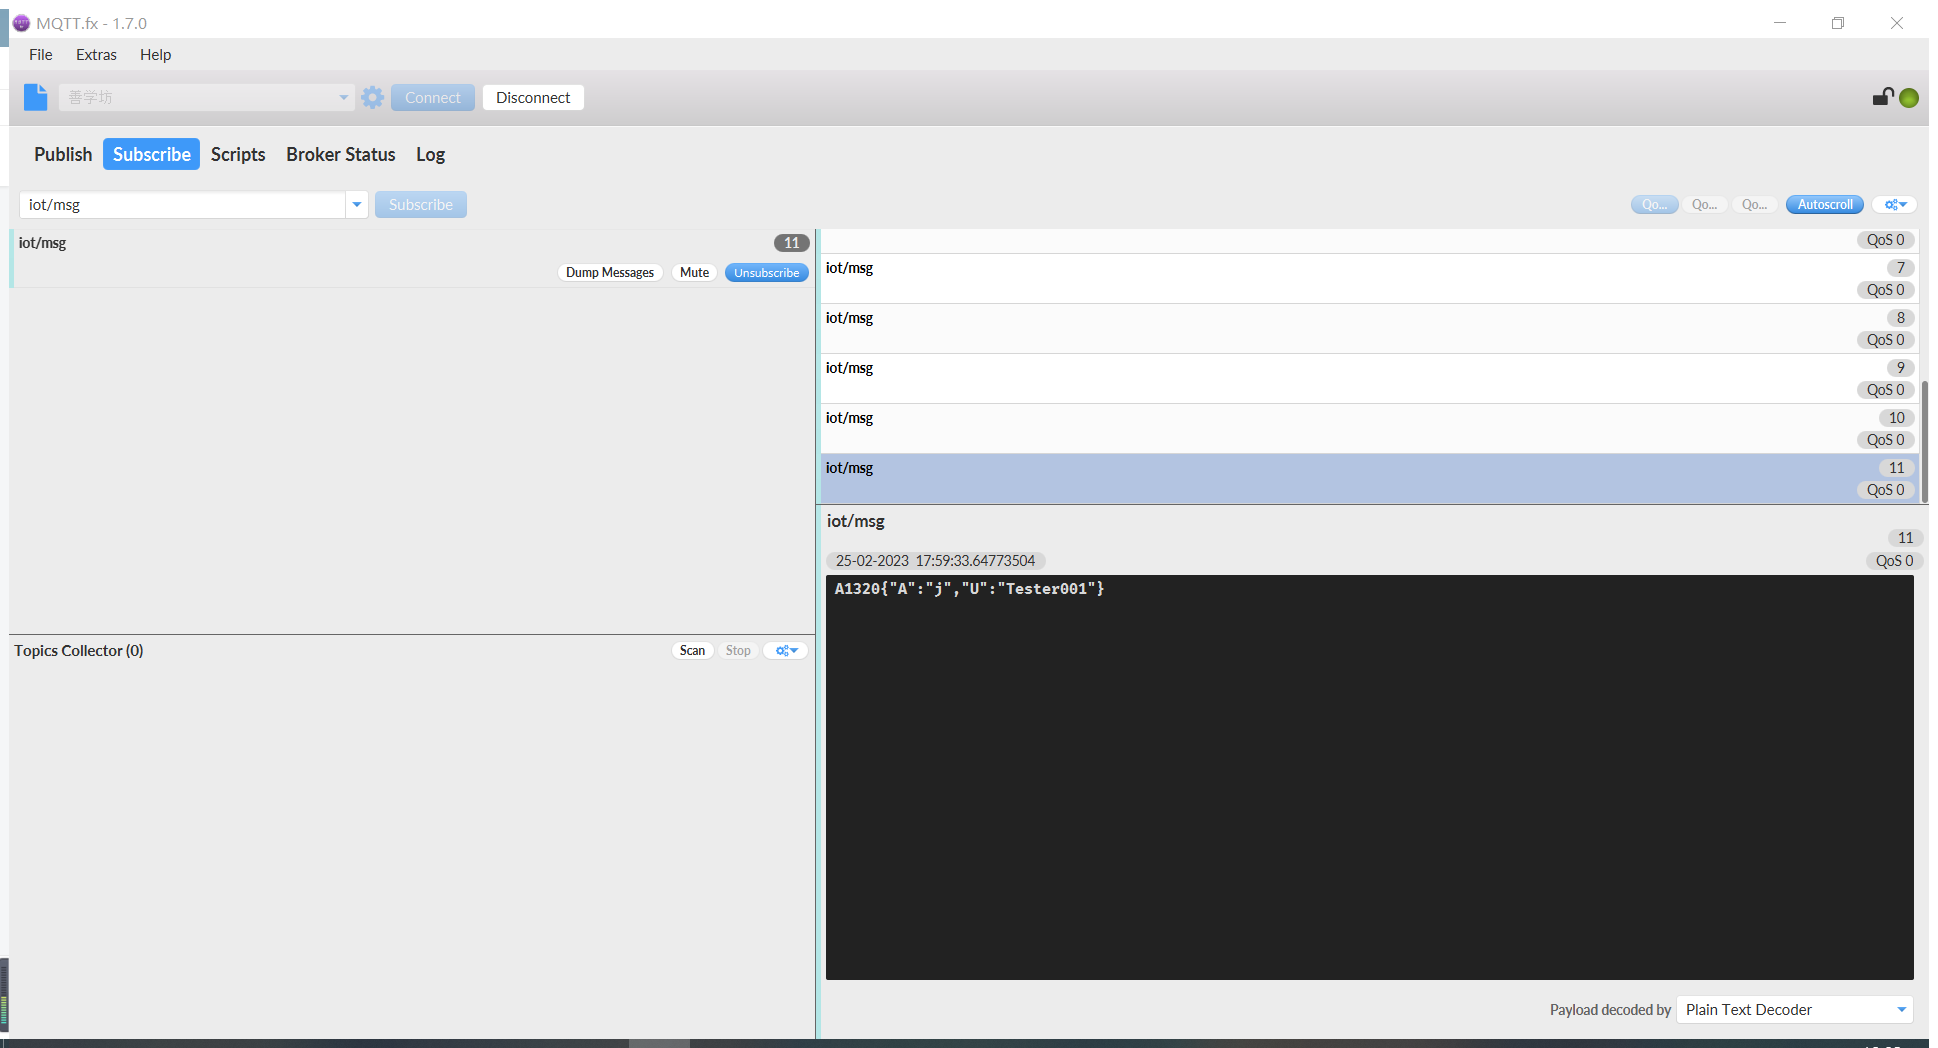Click the Topics Collector (0) label
Viewport: 1938px width, 1048px height.
pyautogui.click(x=79, y=651)
